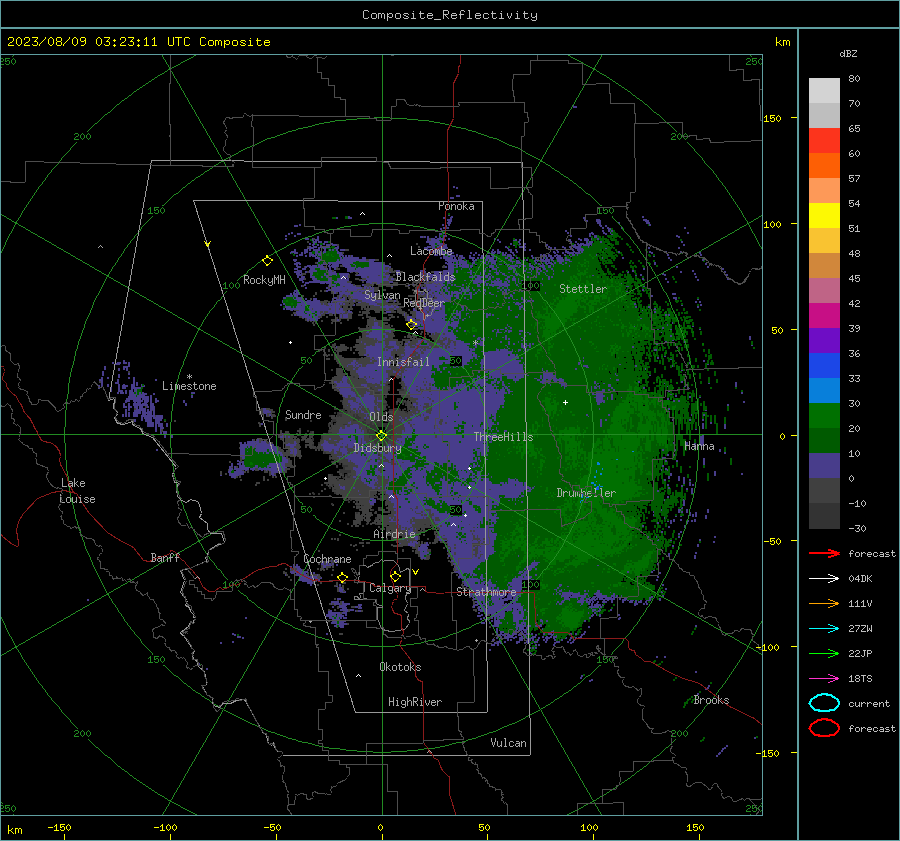Select the Calgary city label
This screenshot has width=900, height=841.
(390, 588)
